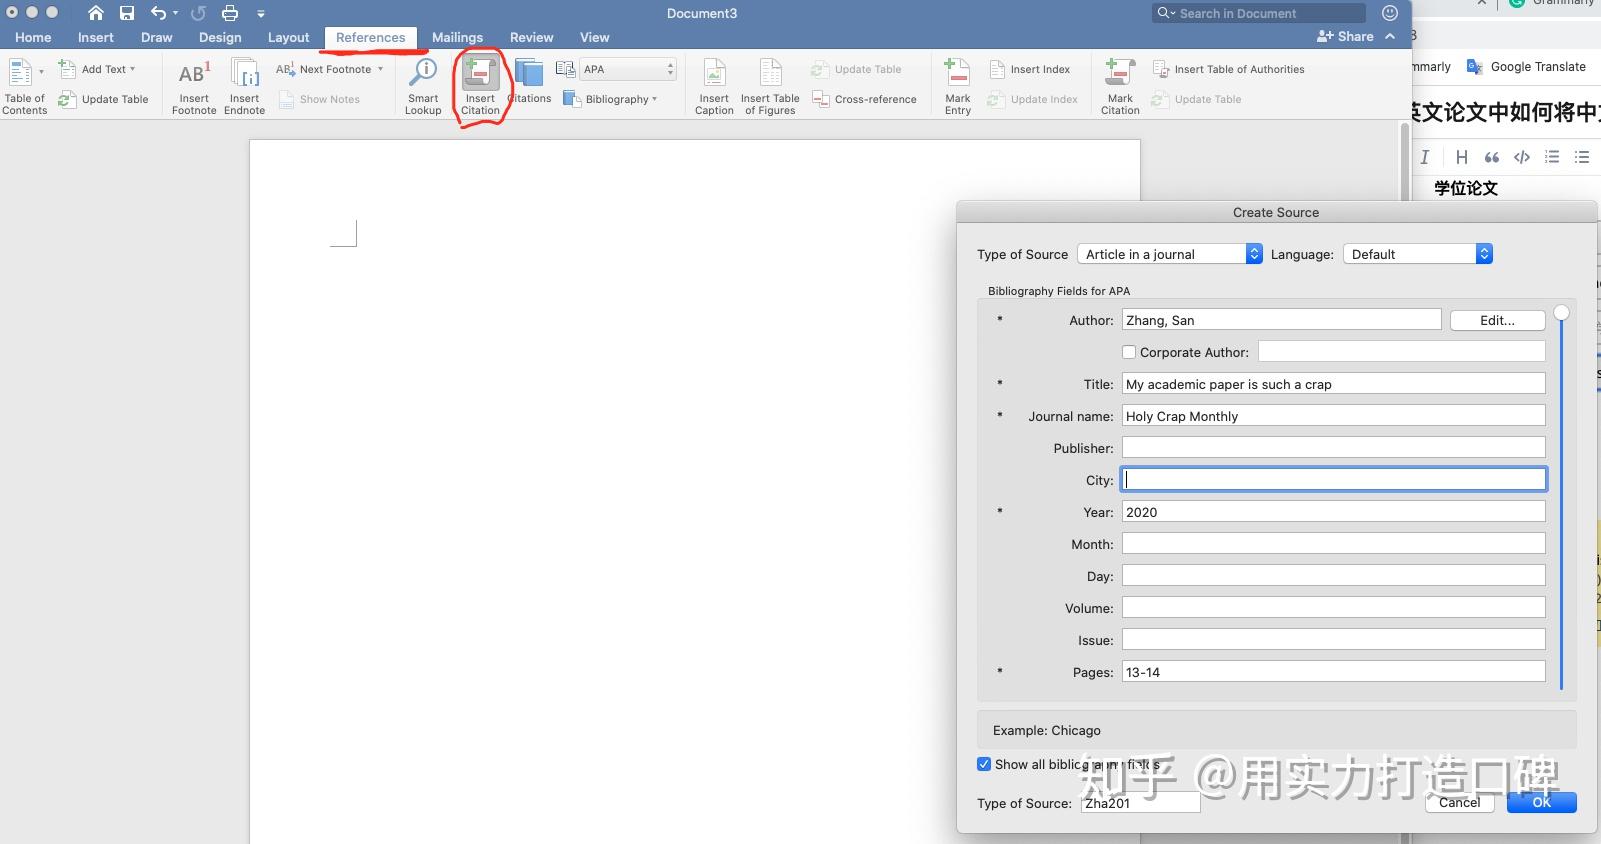Confirm the source with OK
Viewport: 1601px width, 844px height.
point(1541,802)
